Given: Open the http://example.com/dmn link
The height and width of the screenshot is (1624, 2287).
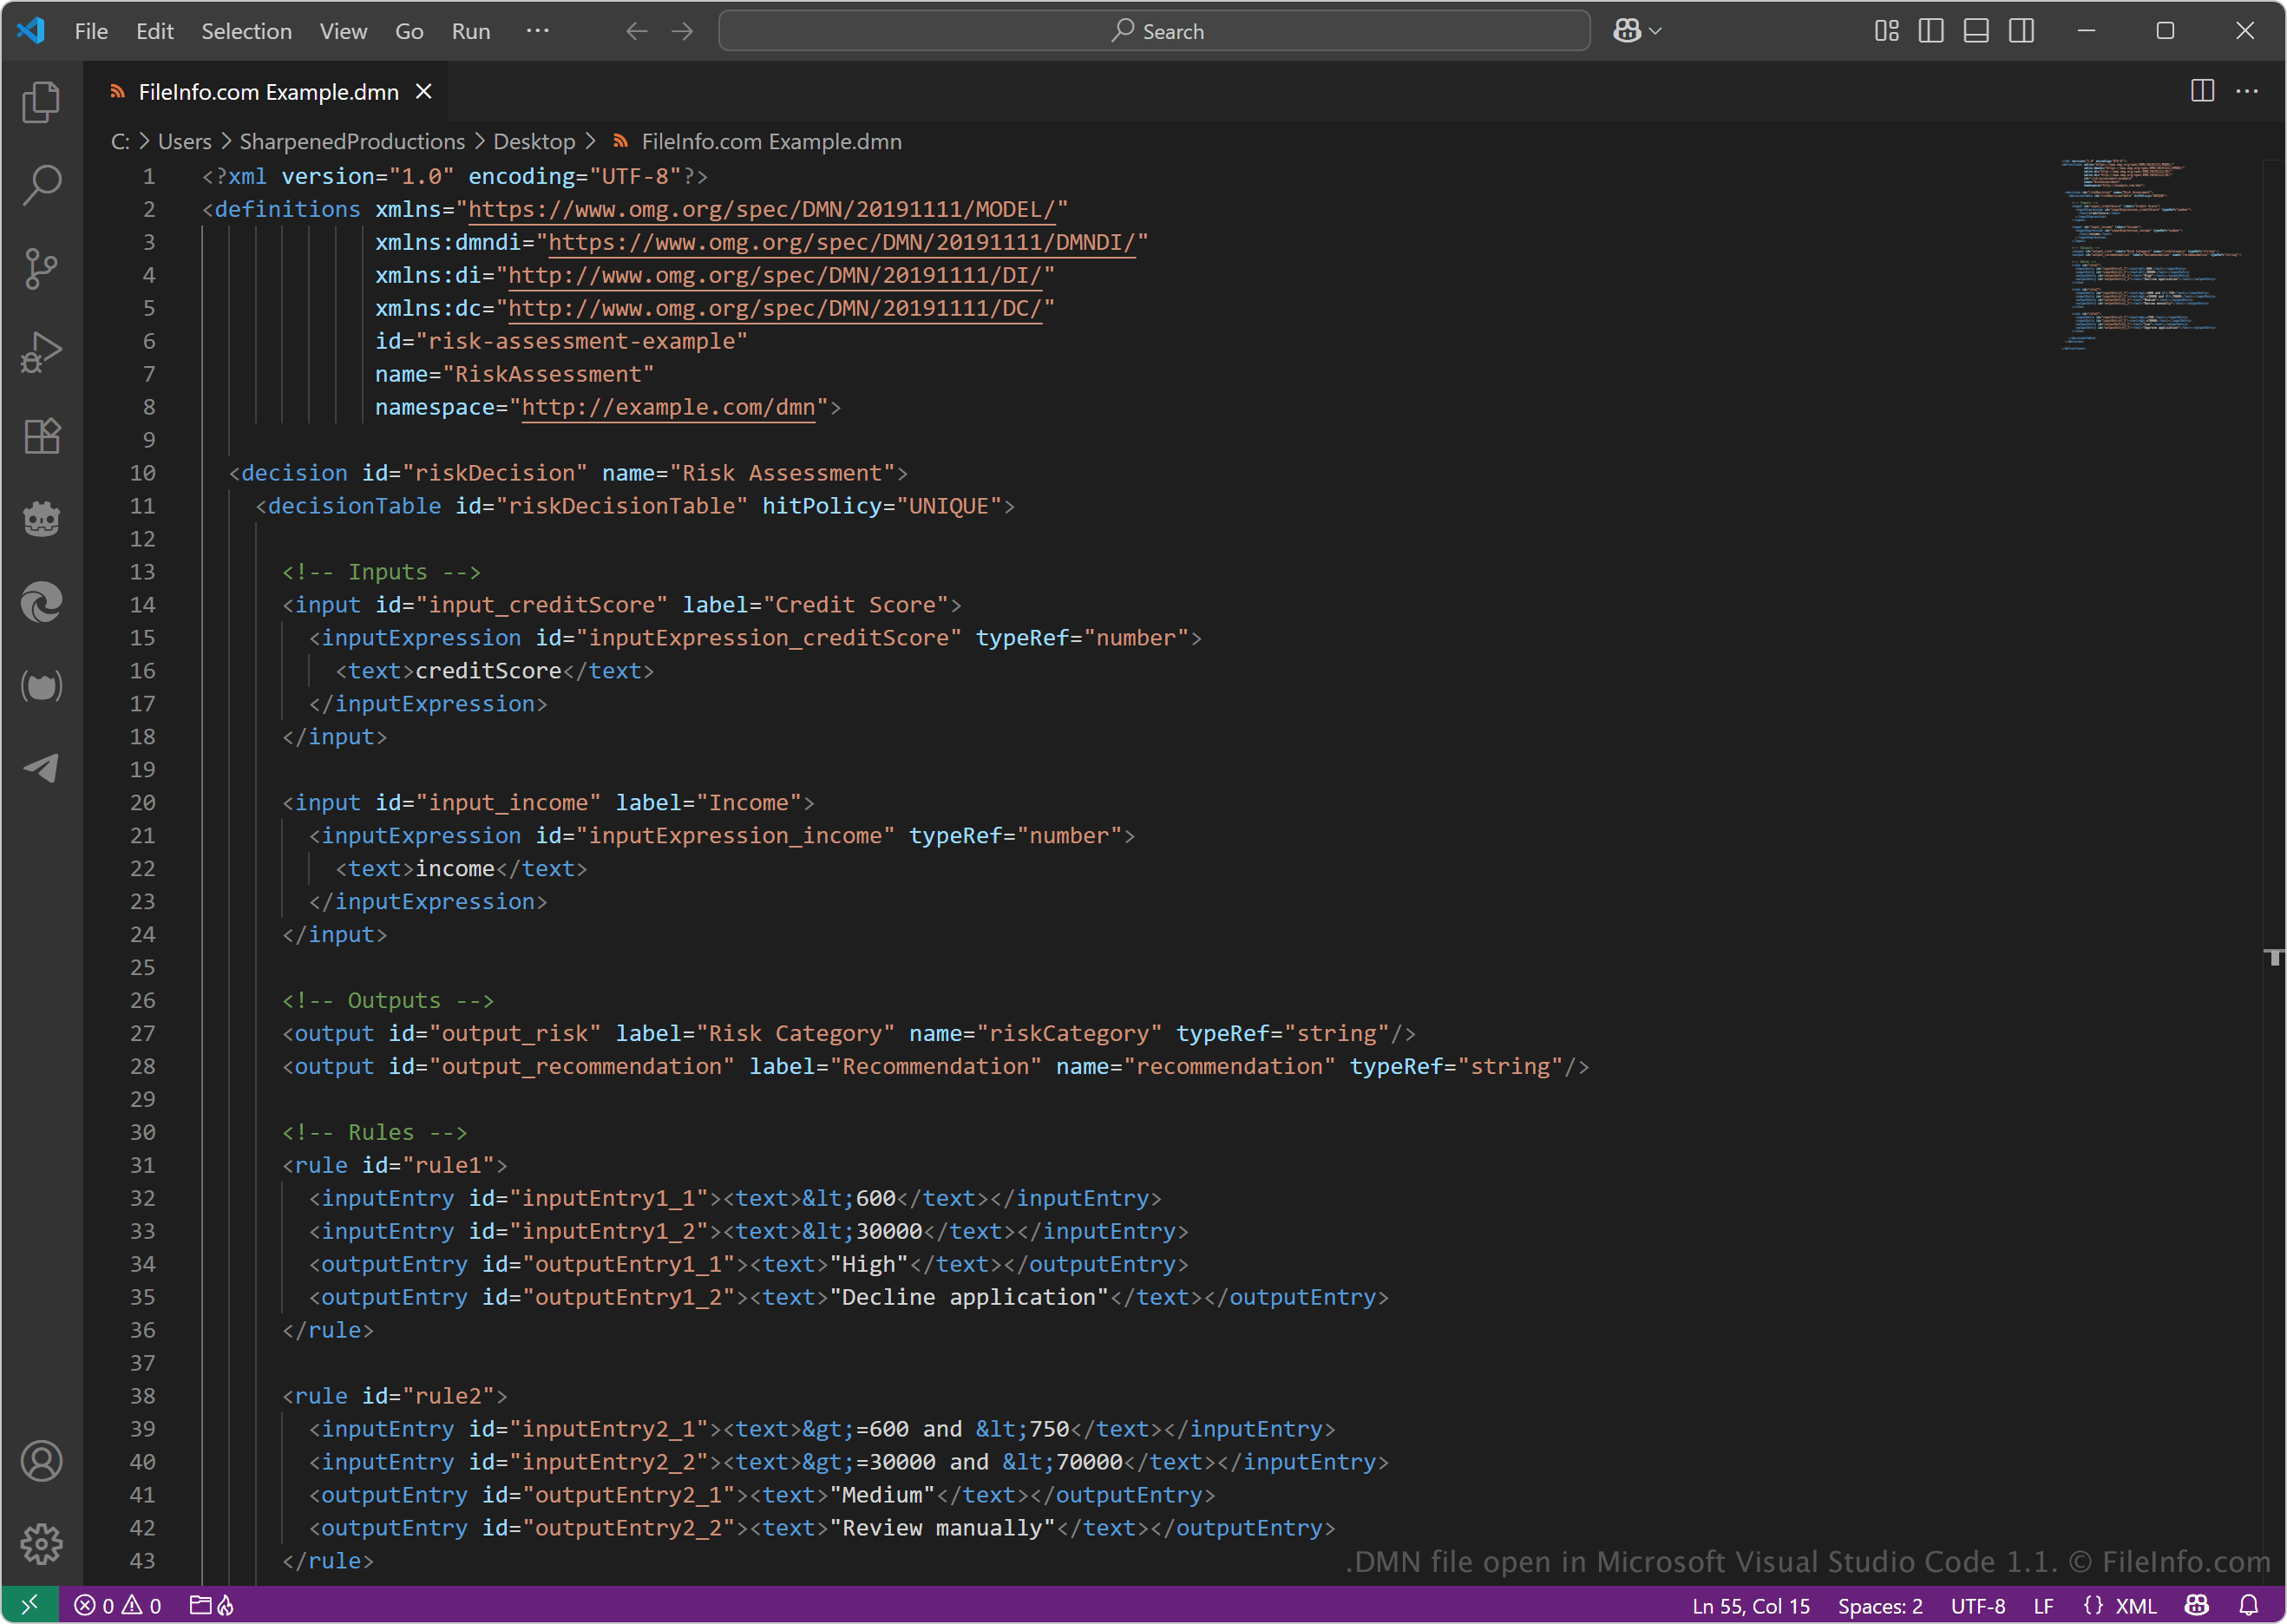Looking at the screenshot, I should point(668,407).
